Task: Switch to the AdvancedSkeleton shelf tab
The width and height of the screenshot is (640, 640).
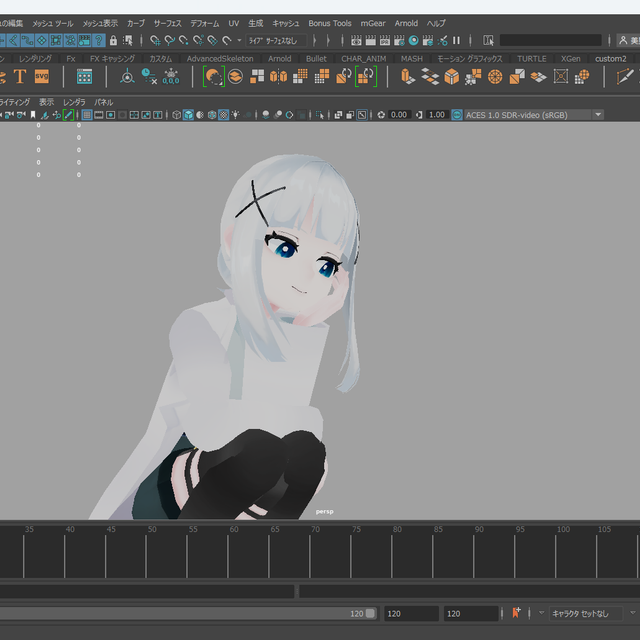Action: 220,58
